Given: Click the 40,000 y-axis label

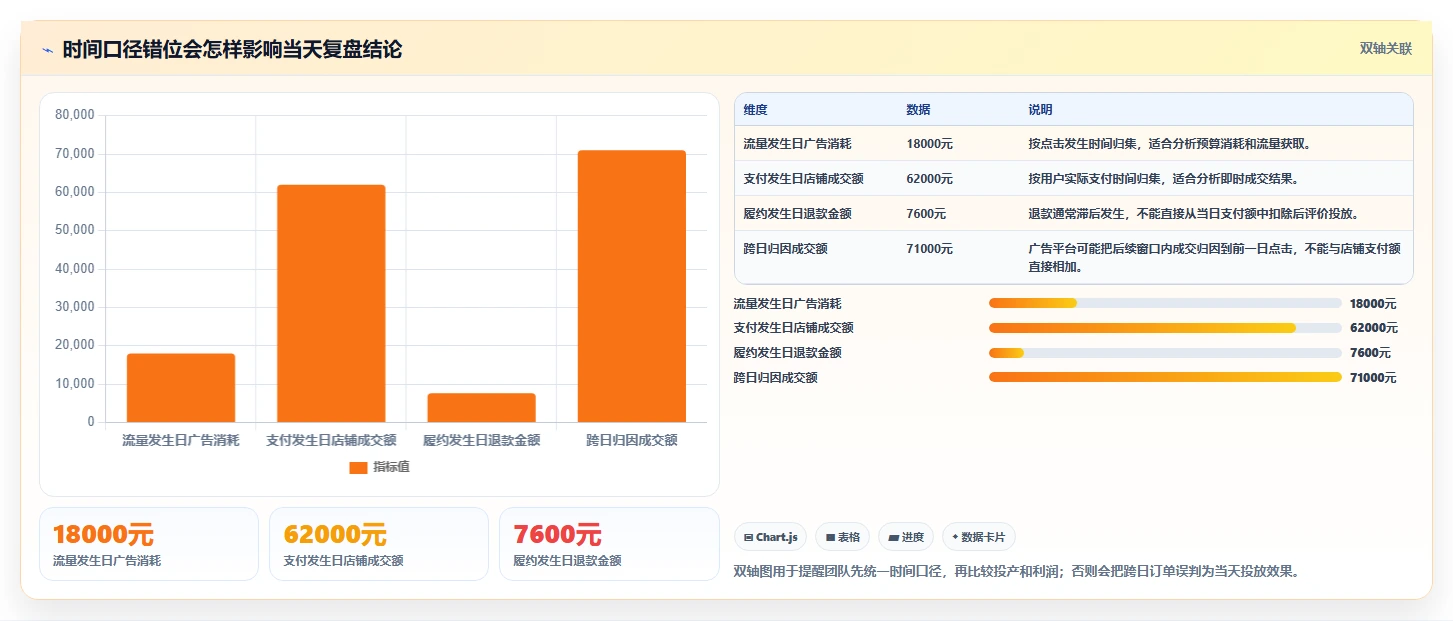Looking at the screenshot, I should pos(75,269).
